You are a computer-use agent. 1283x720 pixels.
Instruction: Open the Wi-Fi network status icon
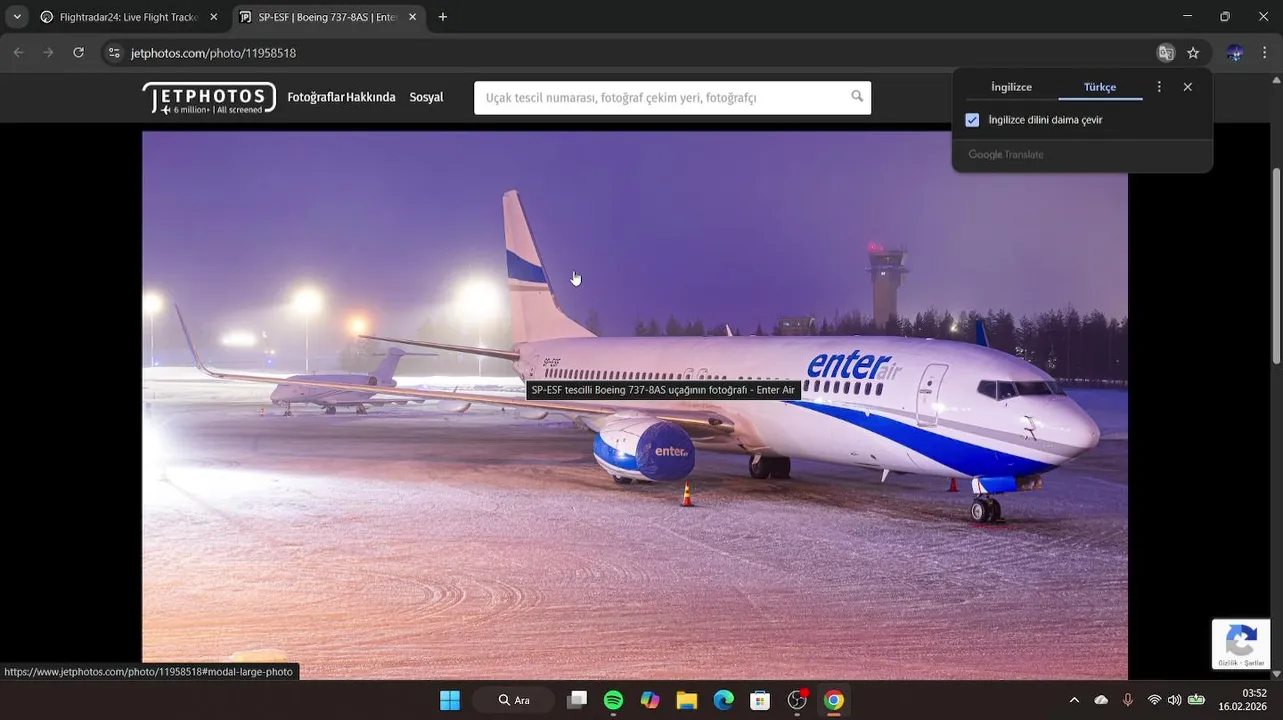[1154, 700]
